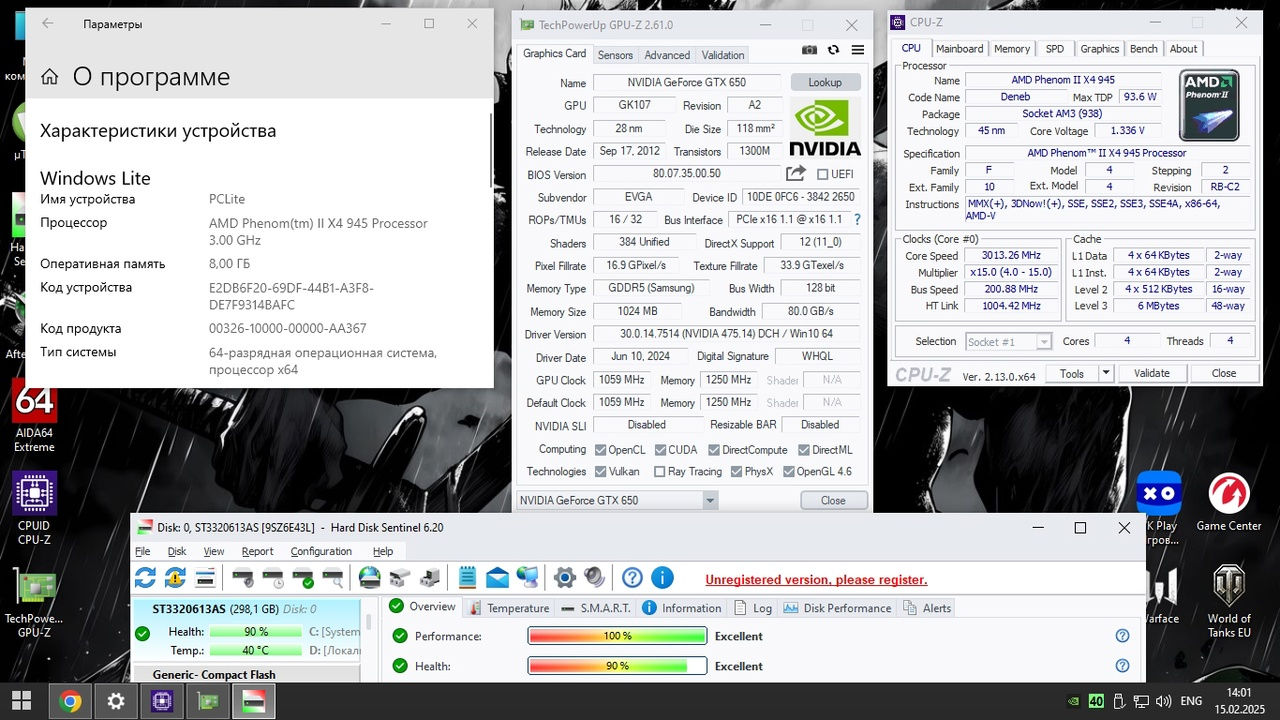This screenshot has width=1280, height=720.
Task: Click the envelope email icon in Hard Disk Sentinel
Action: pos(497,577)
